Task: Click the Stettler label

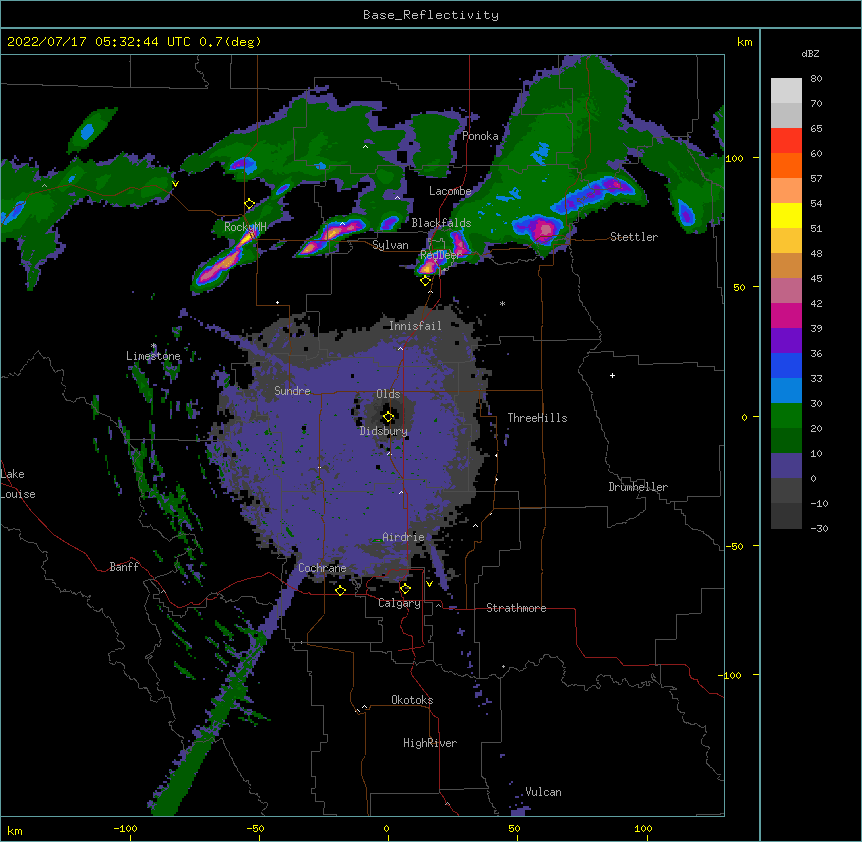Action: pyautogui.click(x=634, y=237)
